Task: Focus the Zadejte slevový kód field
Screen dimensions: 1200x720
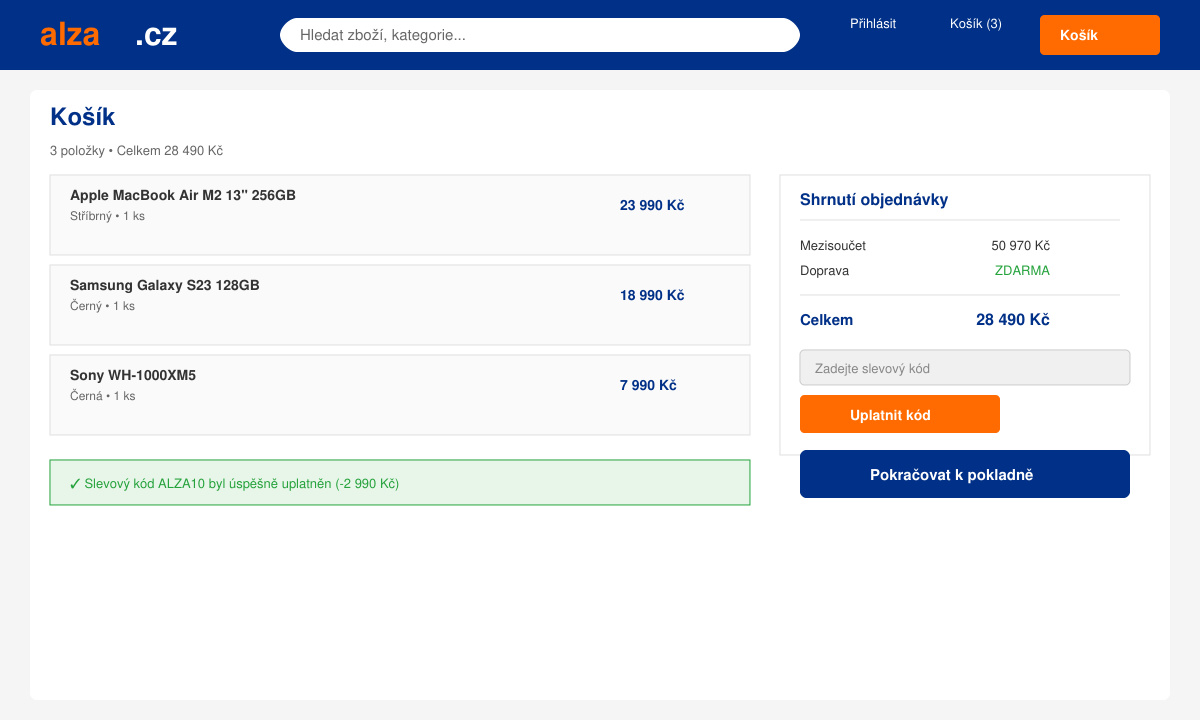Action: pyautogui.click(x=965, y=368)
